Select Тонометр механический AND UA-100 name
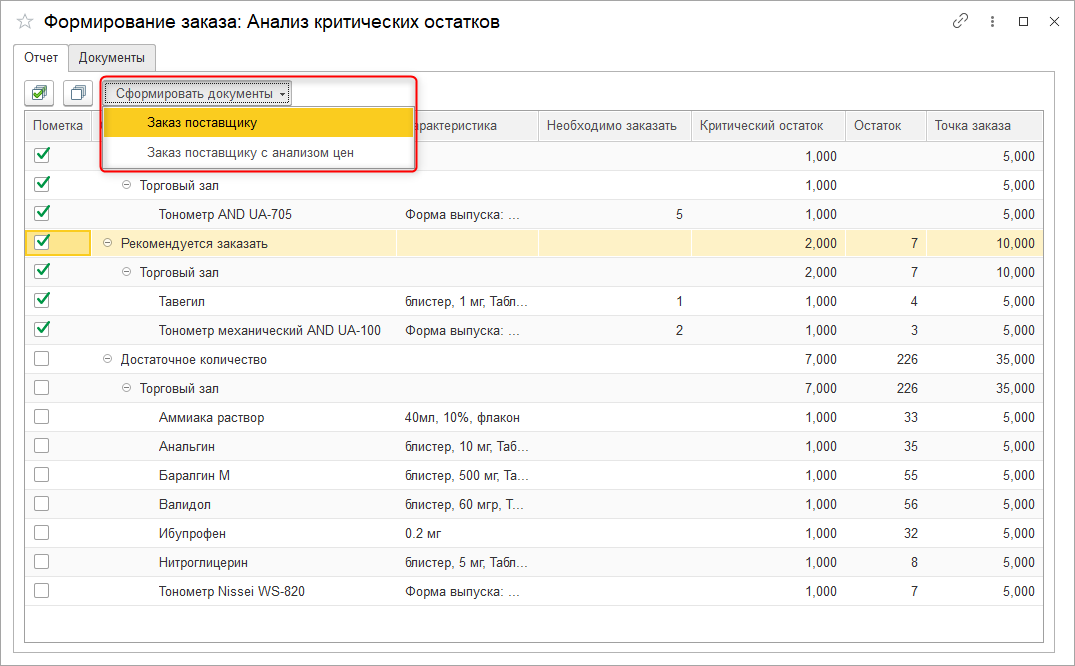The height and width of the screenshot is (666, 1075). point(269,331)
